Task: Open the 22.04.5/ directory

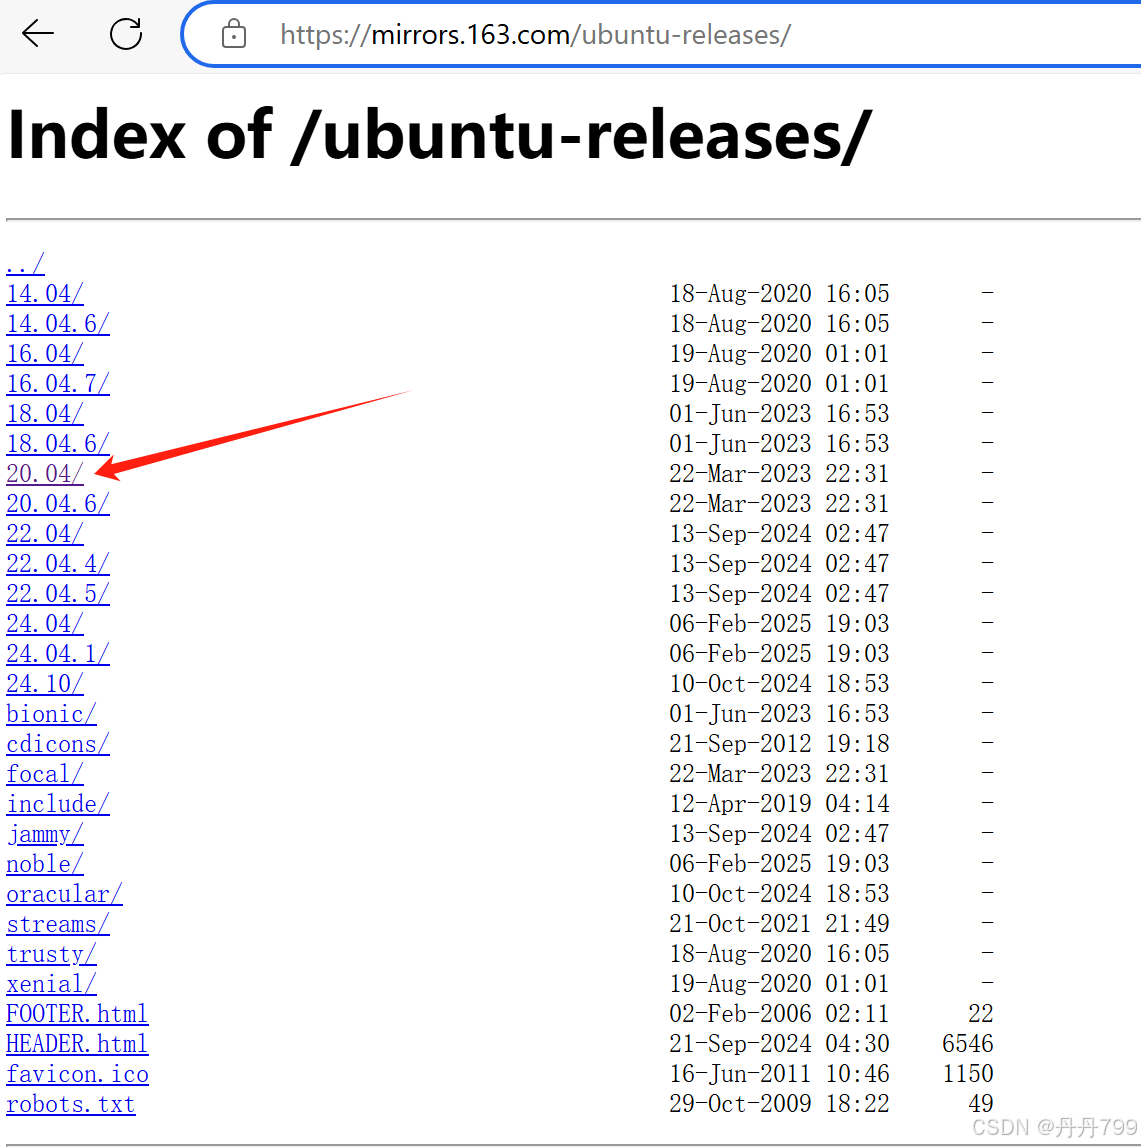Action: 58,594
